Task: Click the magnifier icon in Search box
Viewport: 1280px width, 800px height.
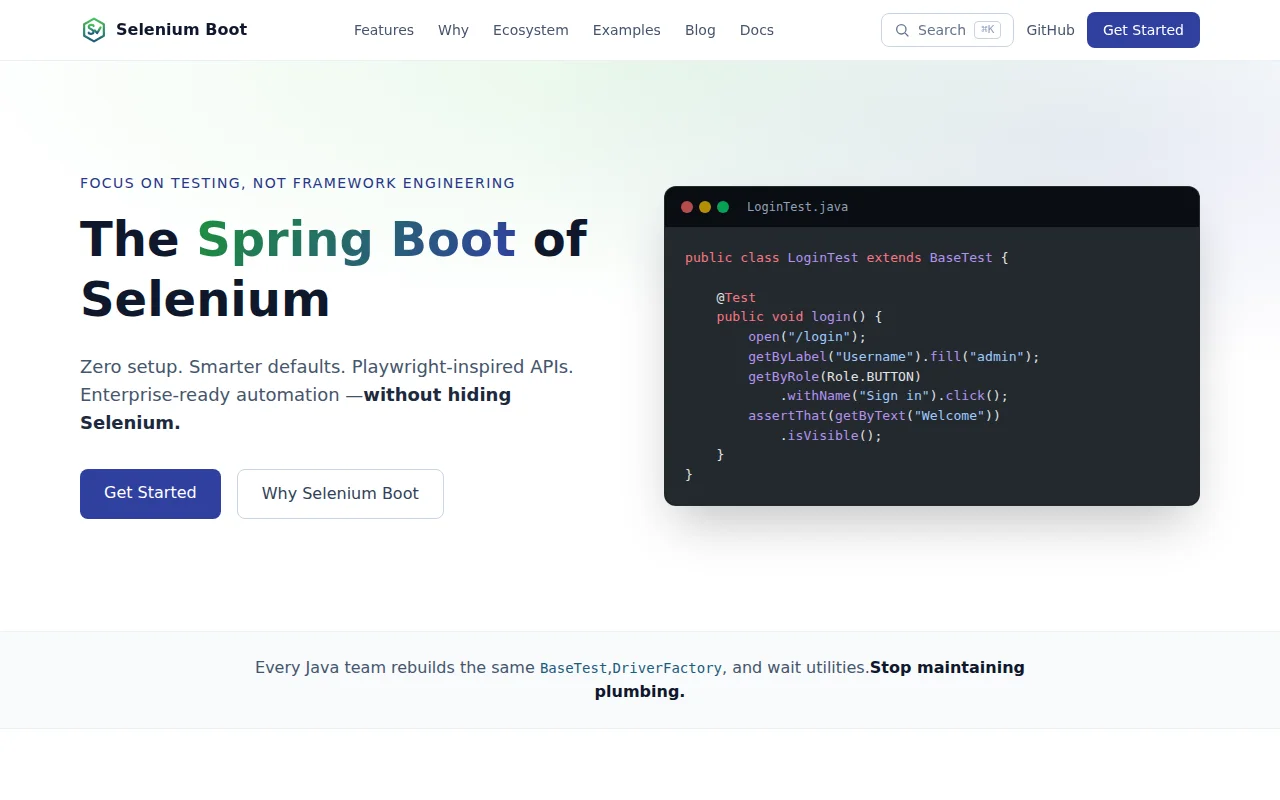Action: (902, 30)
